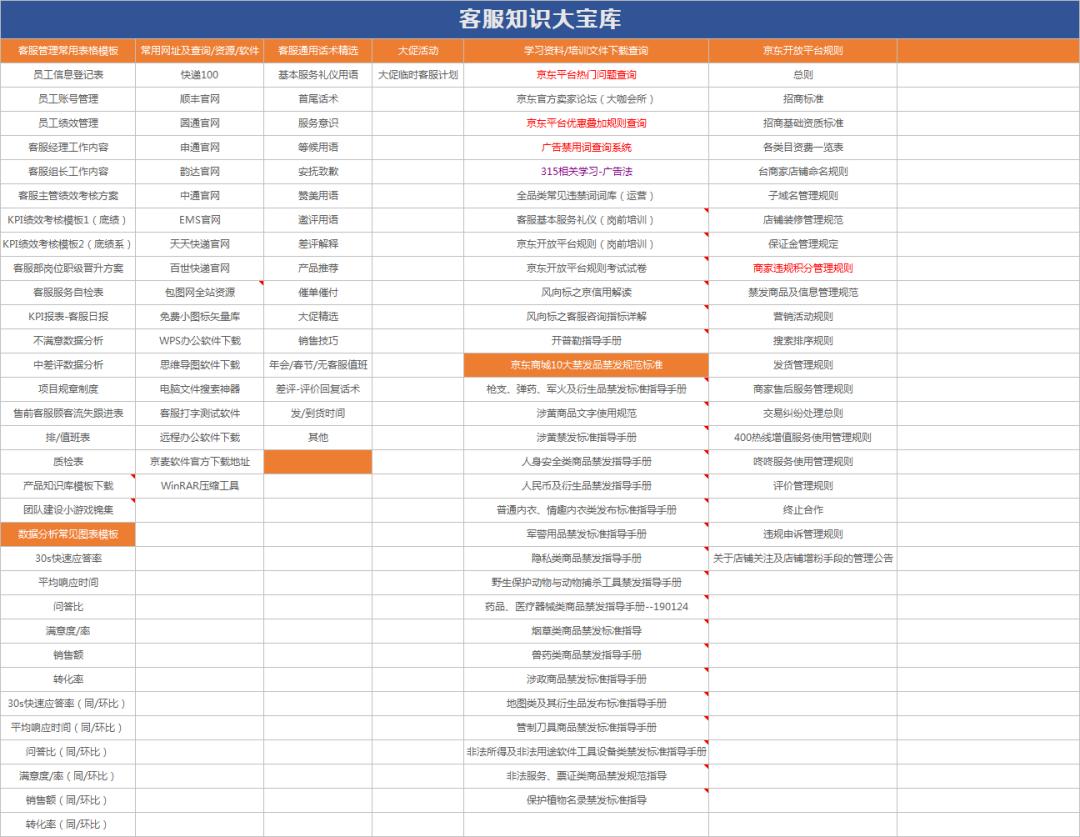Open 京东开放平台规则考试试卷

coord(585,268)
